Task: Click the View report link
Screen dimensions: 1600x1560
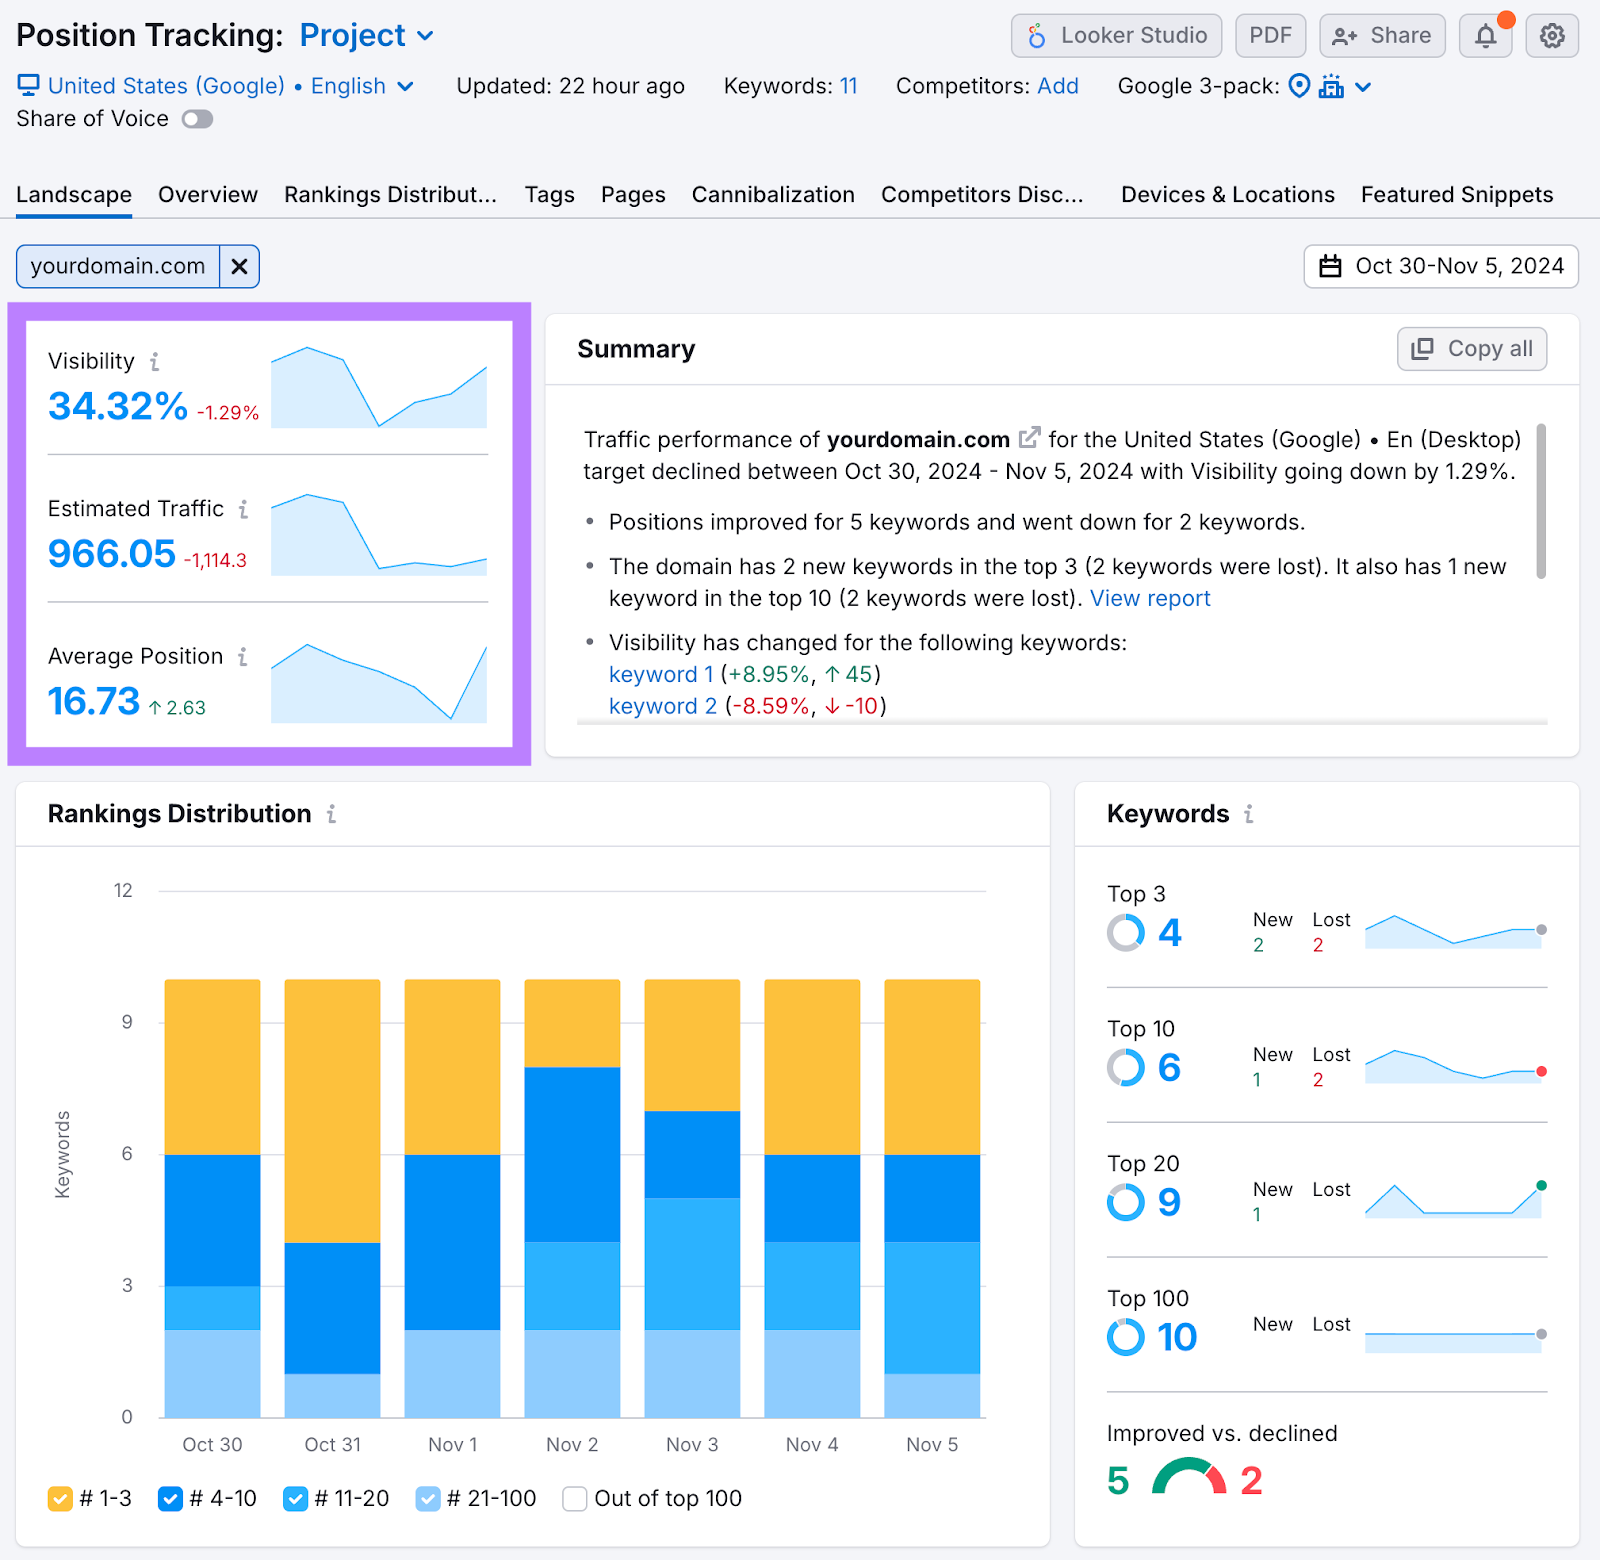Action: tap(1150, 598)
